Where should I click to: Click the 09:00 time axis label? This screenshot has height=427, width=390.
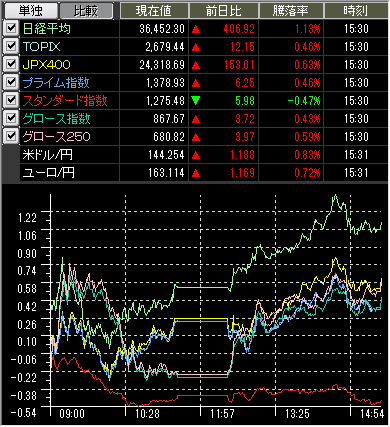pyautogui.click(x=72, y=414)
